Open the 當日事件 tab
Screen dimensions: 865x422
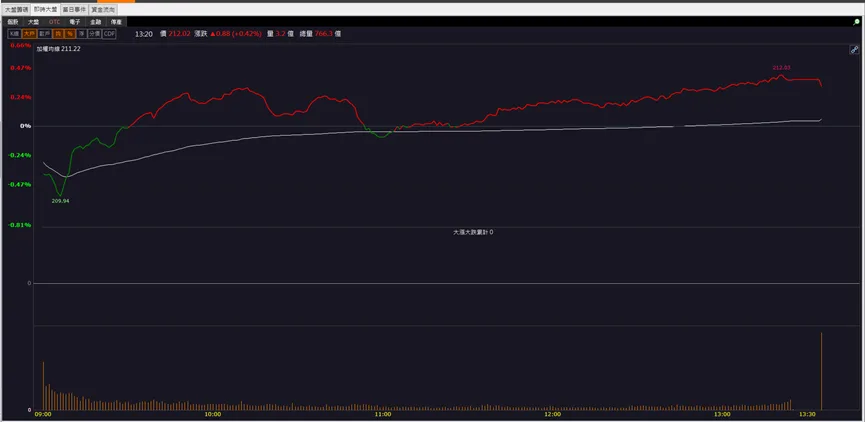[74, 9]
